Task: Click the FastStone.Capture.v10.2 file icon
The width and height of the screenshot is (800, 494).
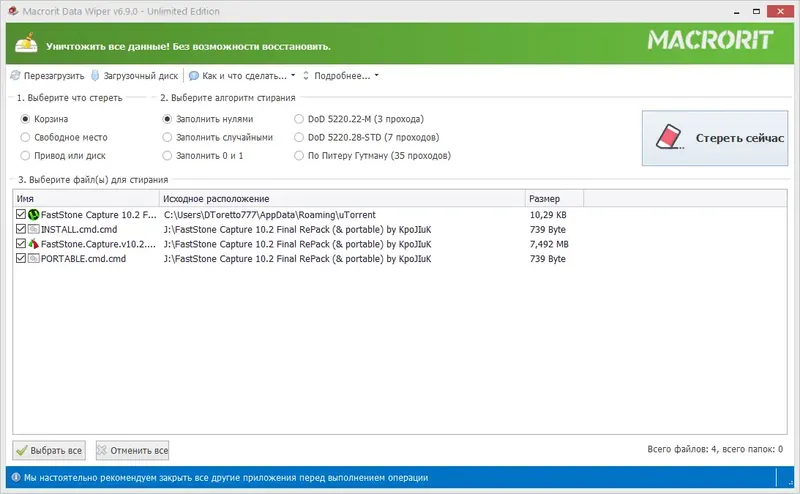Action: click(34, 244)
